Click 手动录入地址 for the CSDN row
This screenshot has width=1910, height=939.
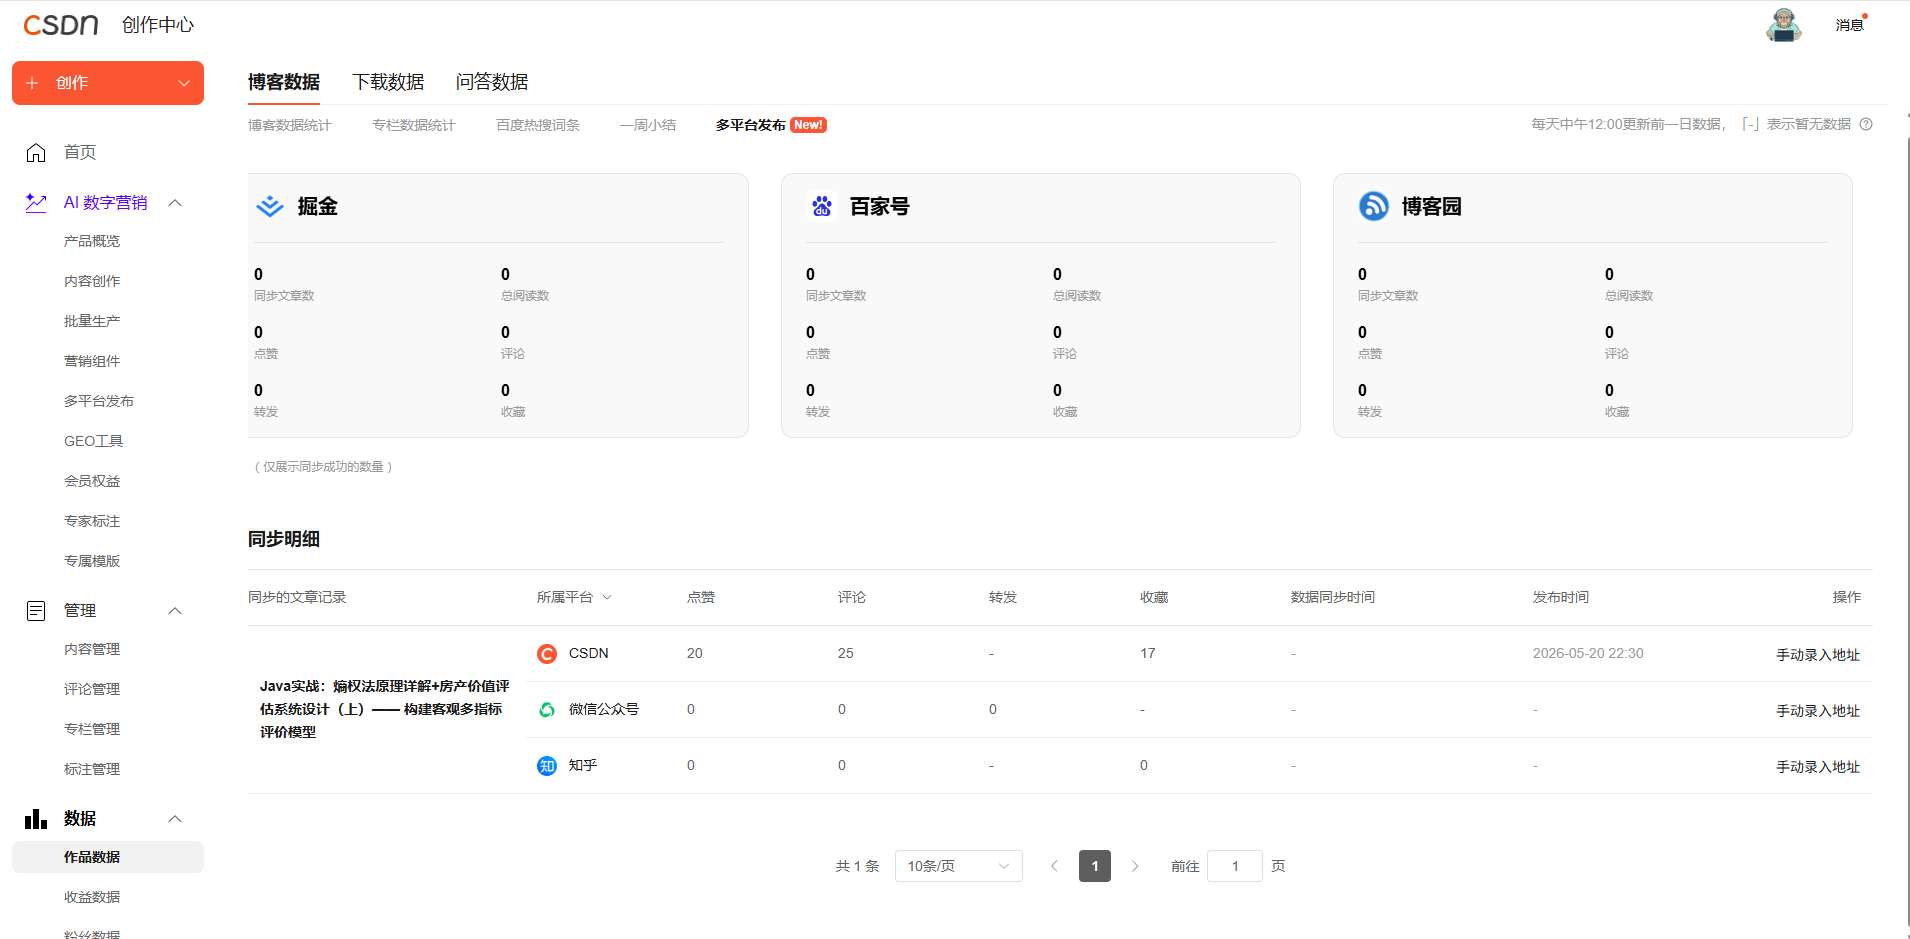click(1818, 655)
